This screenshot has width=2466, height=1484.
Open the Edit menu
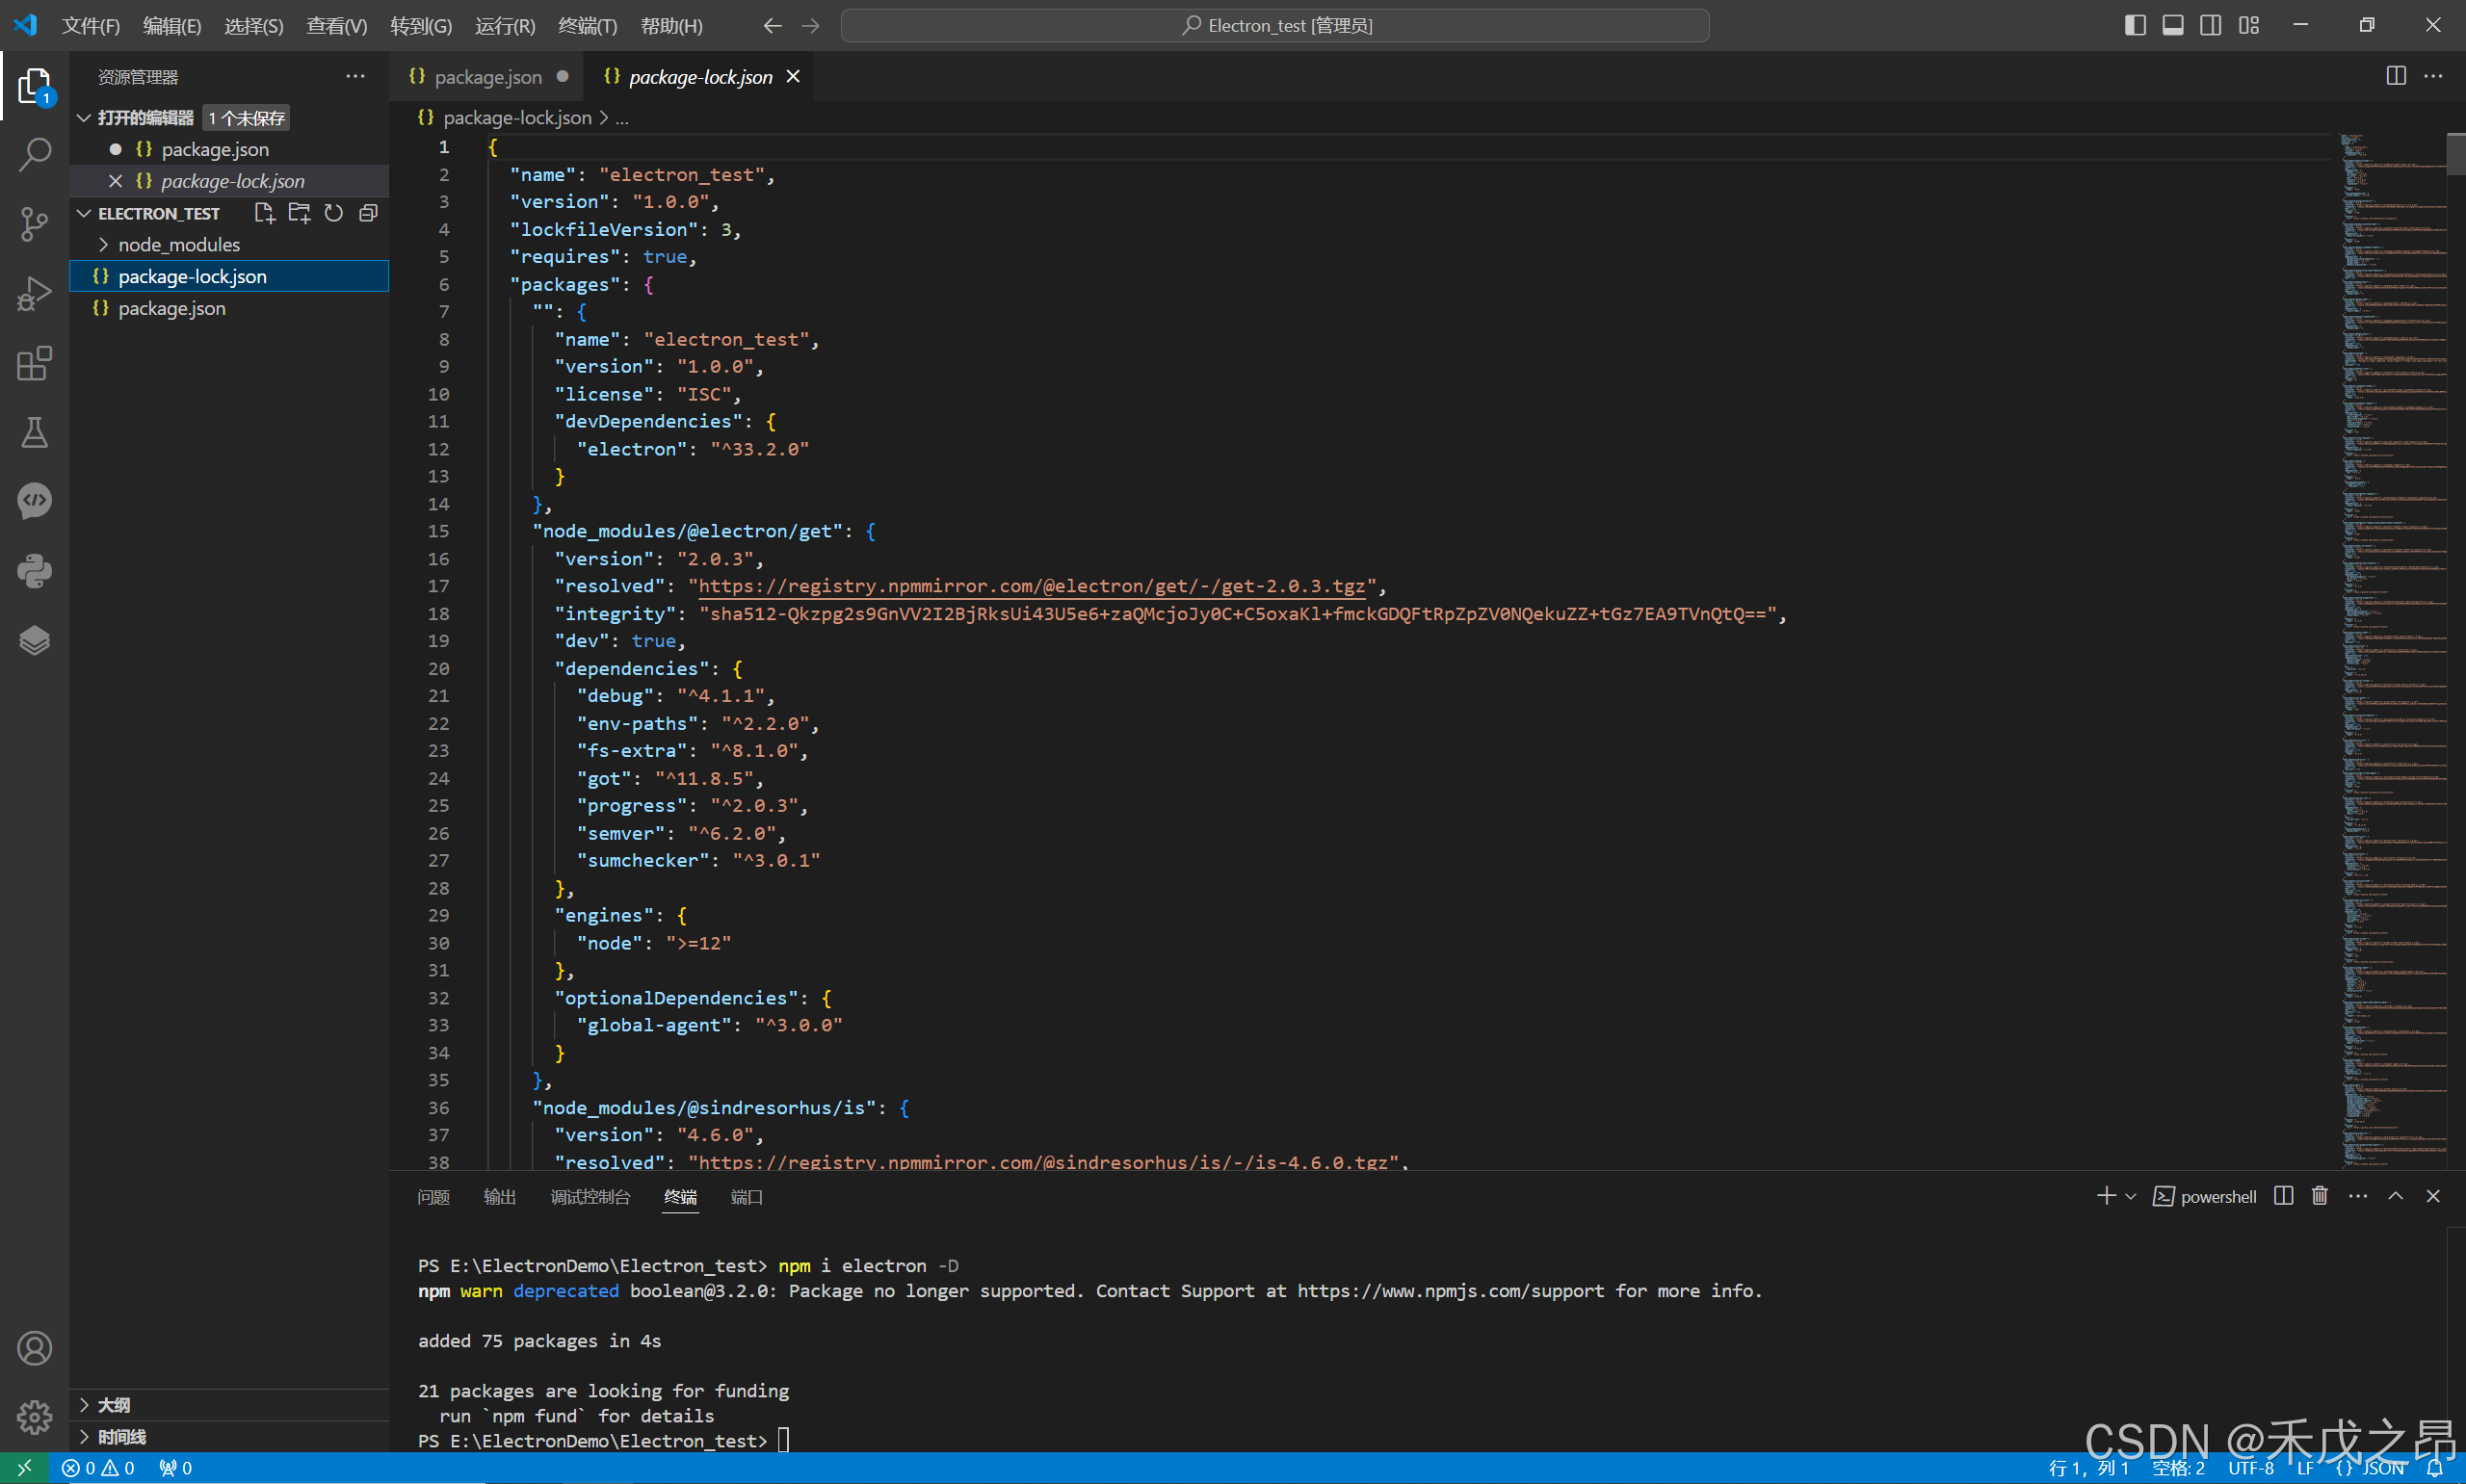172,26
